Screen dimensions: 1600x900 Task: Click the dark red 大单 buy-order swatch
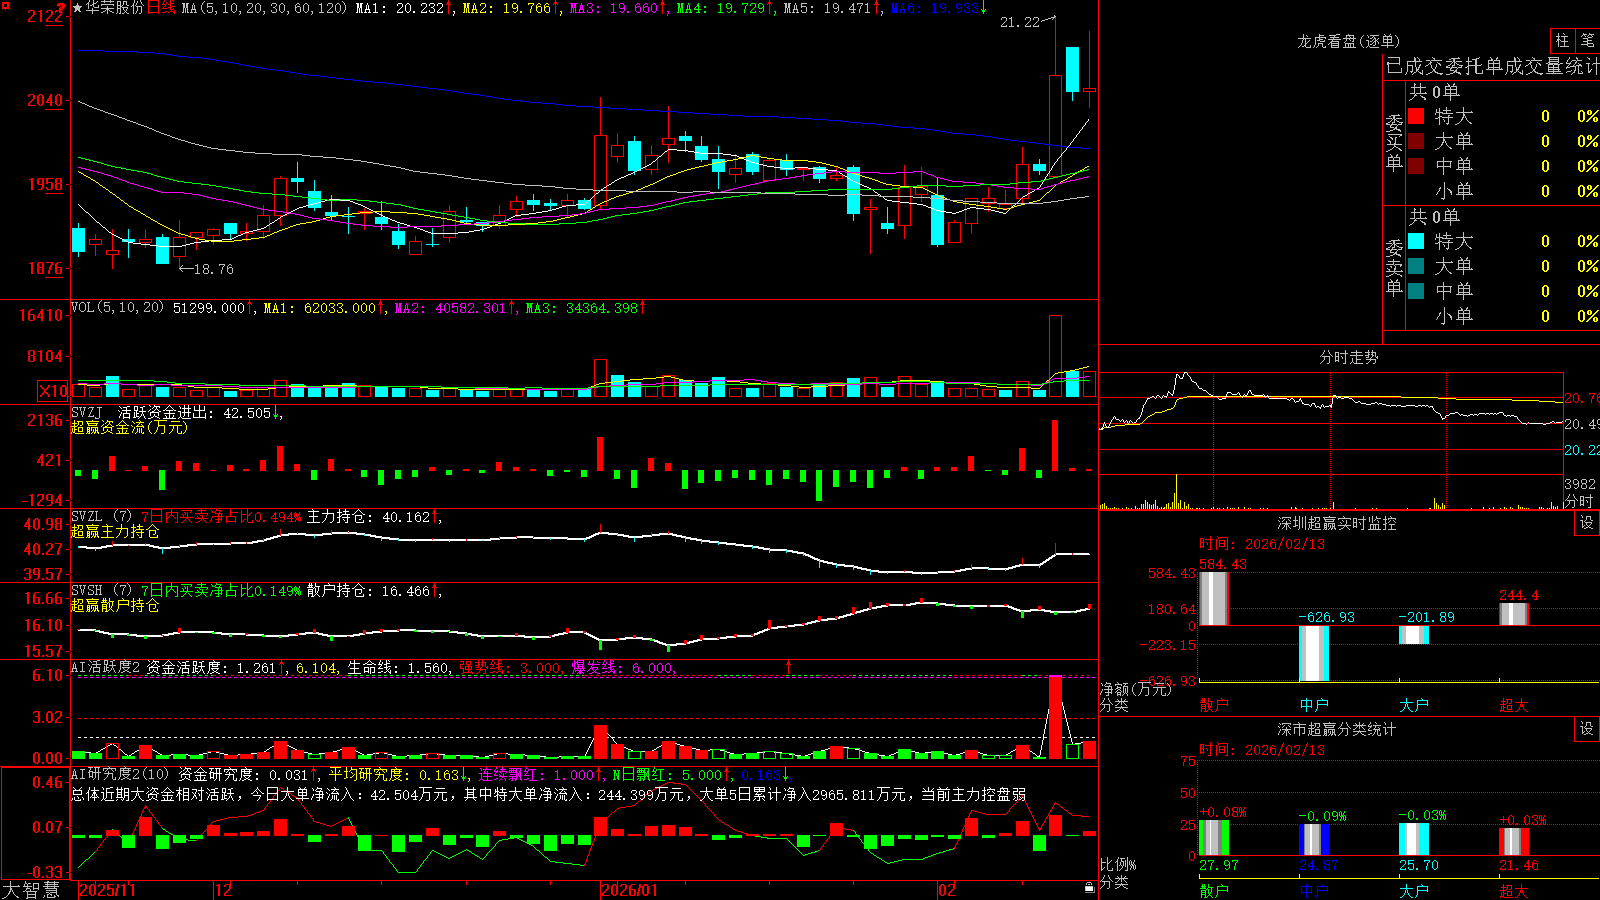click(x=1416, y=141)
